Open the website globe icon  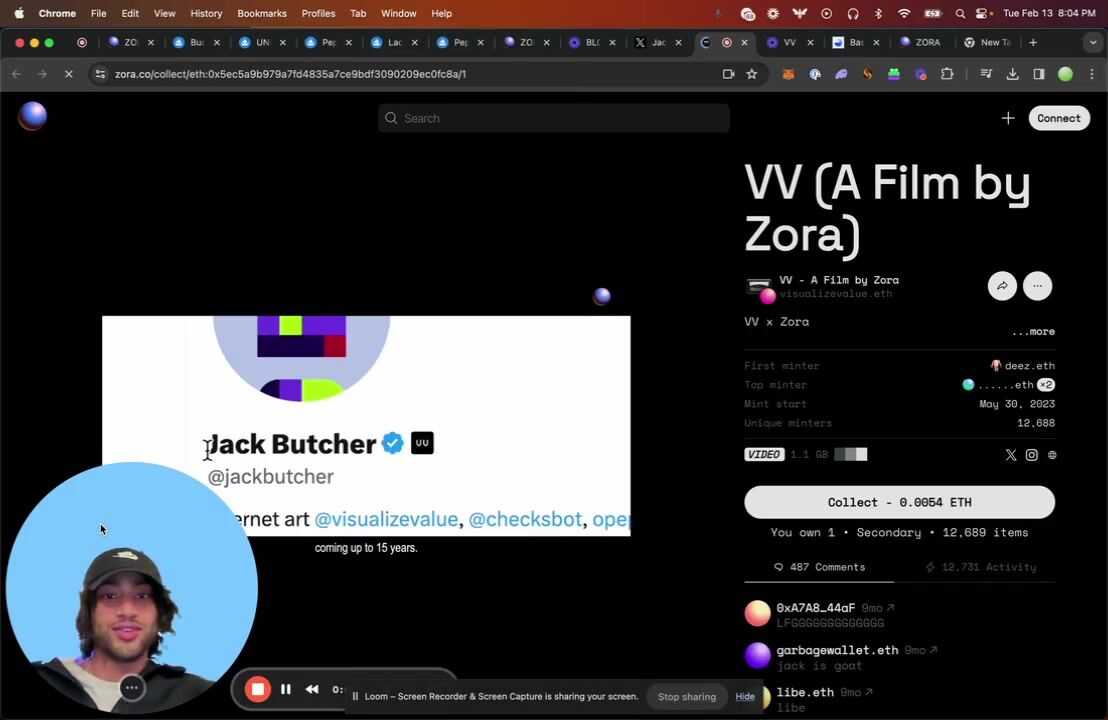point(1052,455)
